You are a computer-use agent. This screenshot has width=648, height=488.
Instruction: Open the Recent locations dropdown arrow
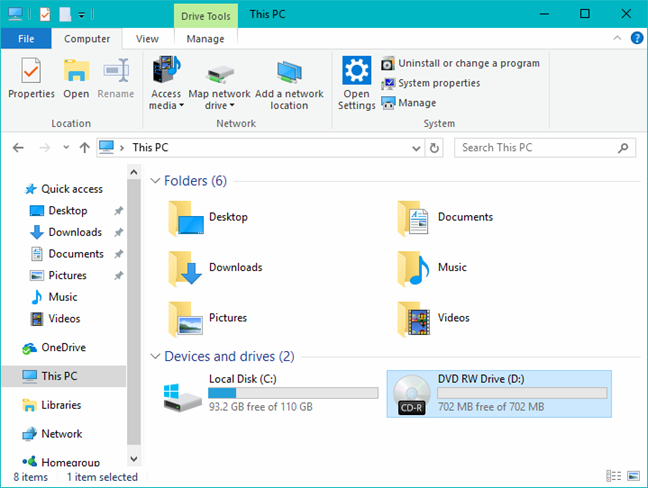click(x=66, y=148)
